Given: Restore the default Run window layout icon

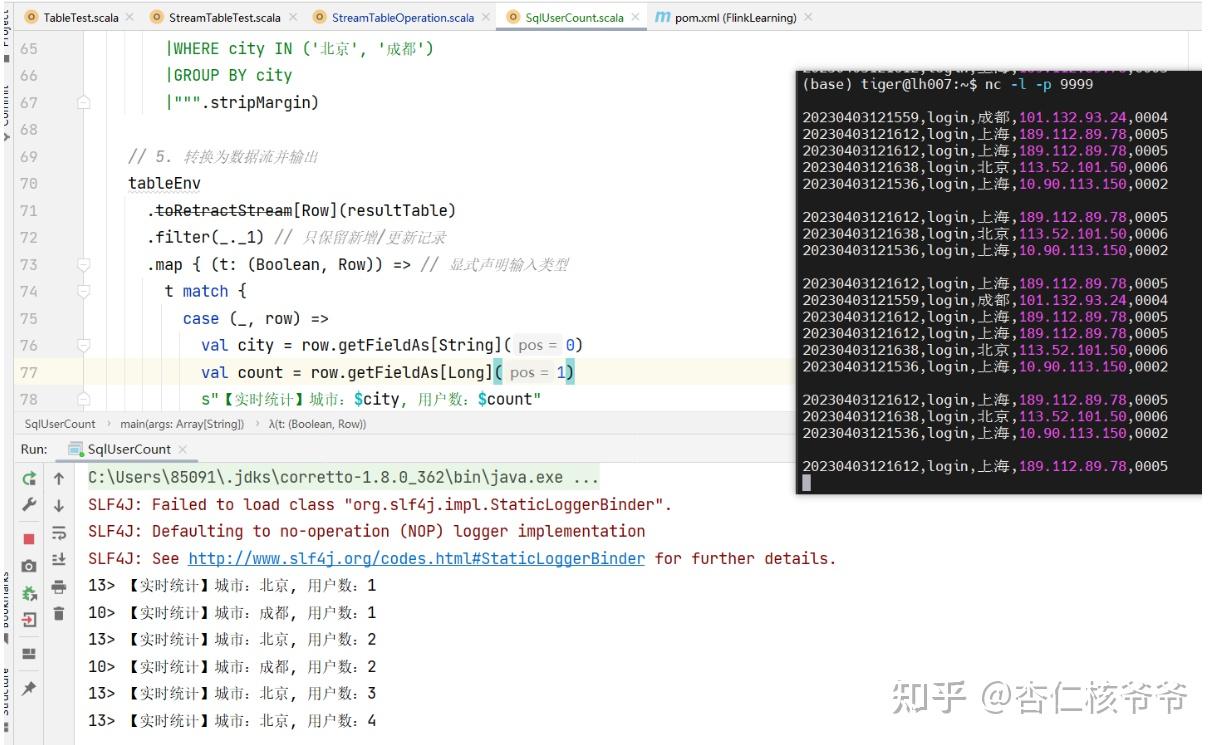Looking at the screenshot, I should pyautogui.click(x=29, y=651).
